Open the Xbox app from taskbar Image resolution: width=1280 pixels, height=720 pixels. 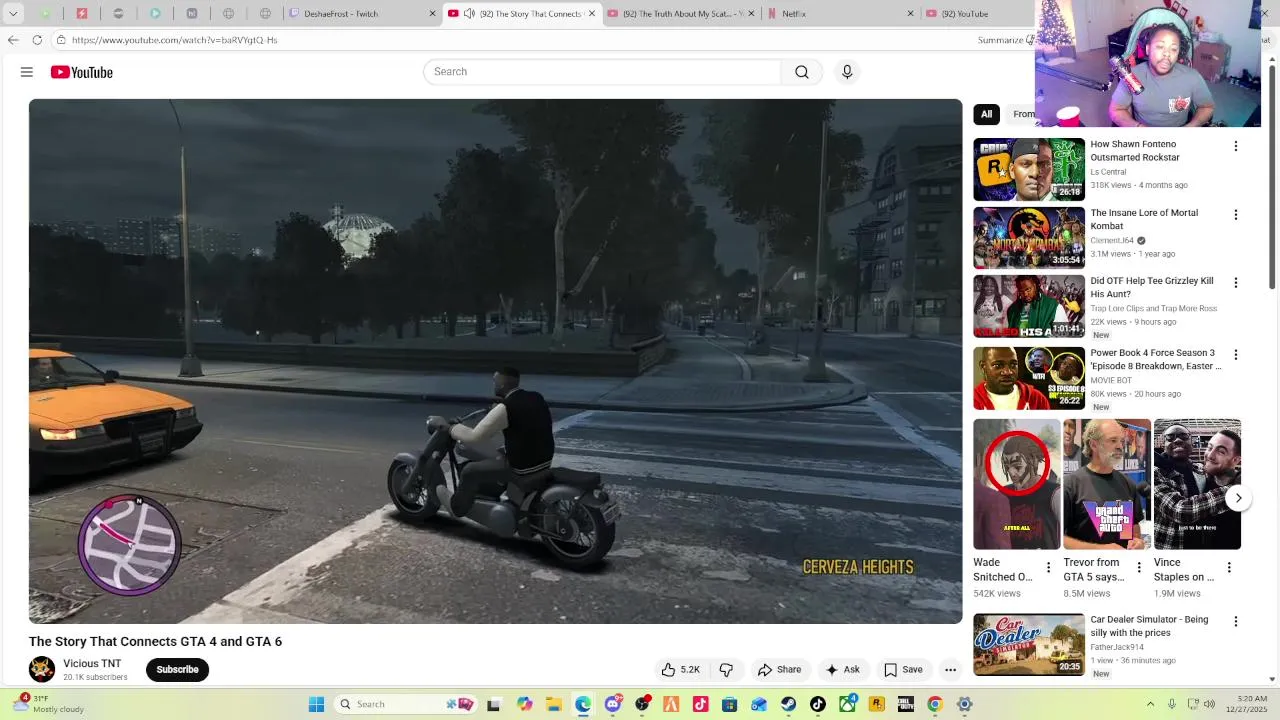(847, 704)
